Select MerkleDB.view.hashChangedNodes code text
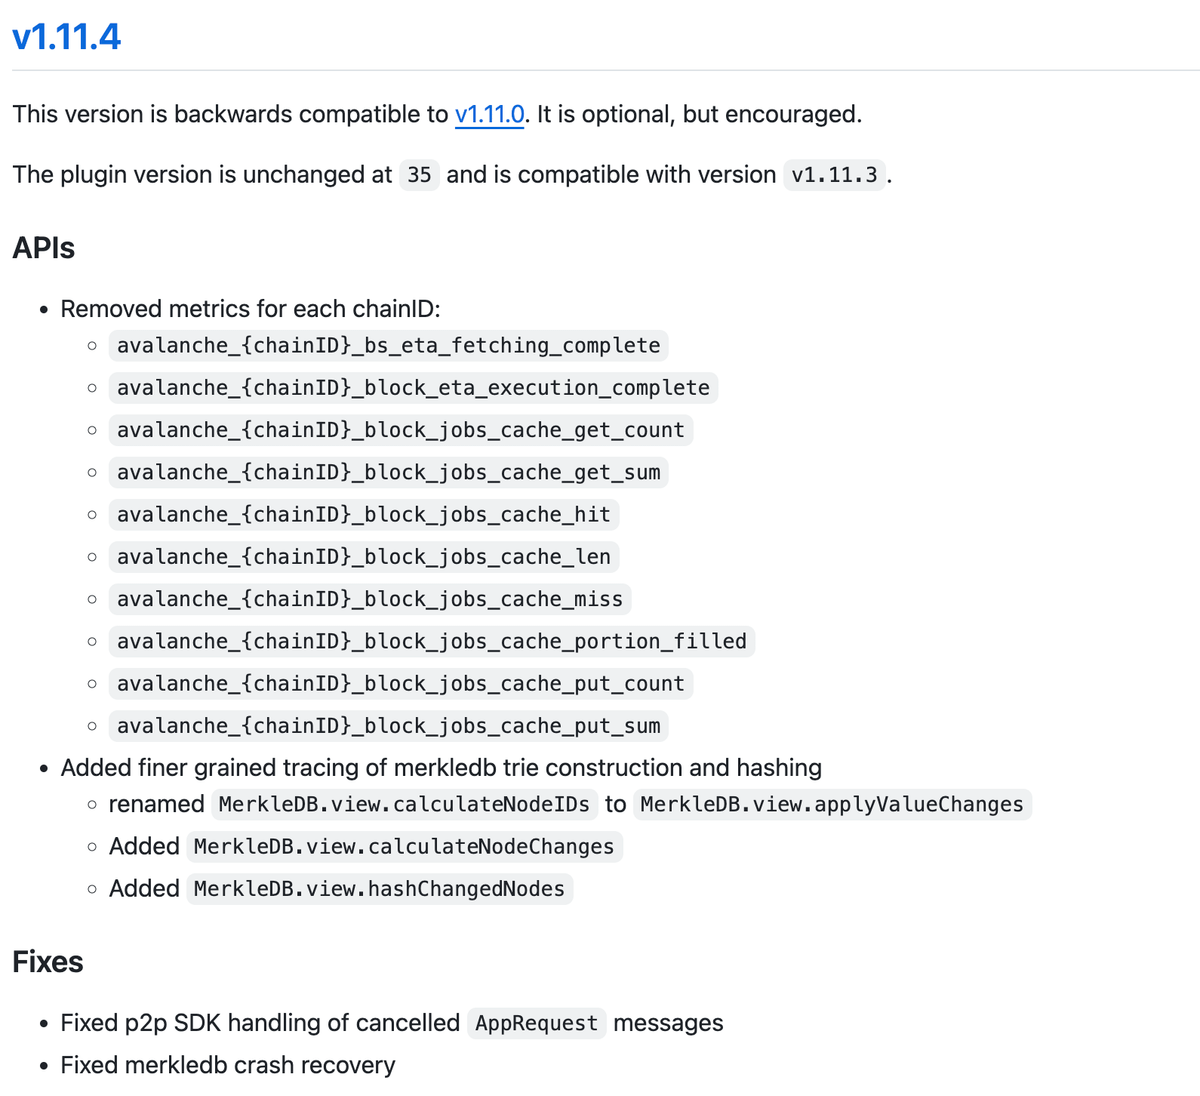1200x1096 pixels. pyautogui.click(x=379, y=889)
